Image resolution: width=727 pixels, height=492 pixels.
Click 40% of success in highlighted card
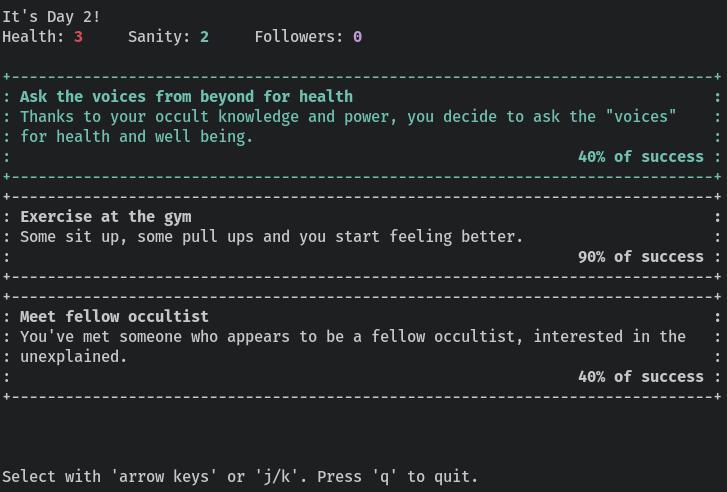640,157
